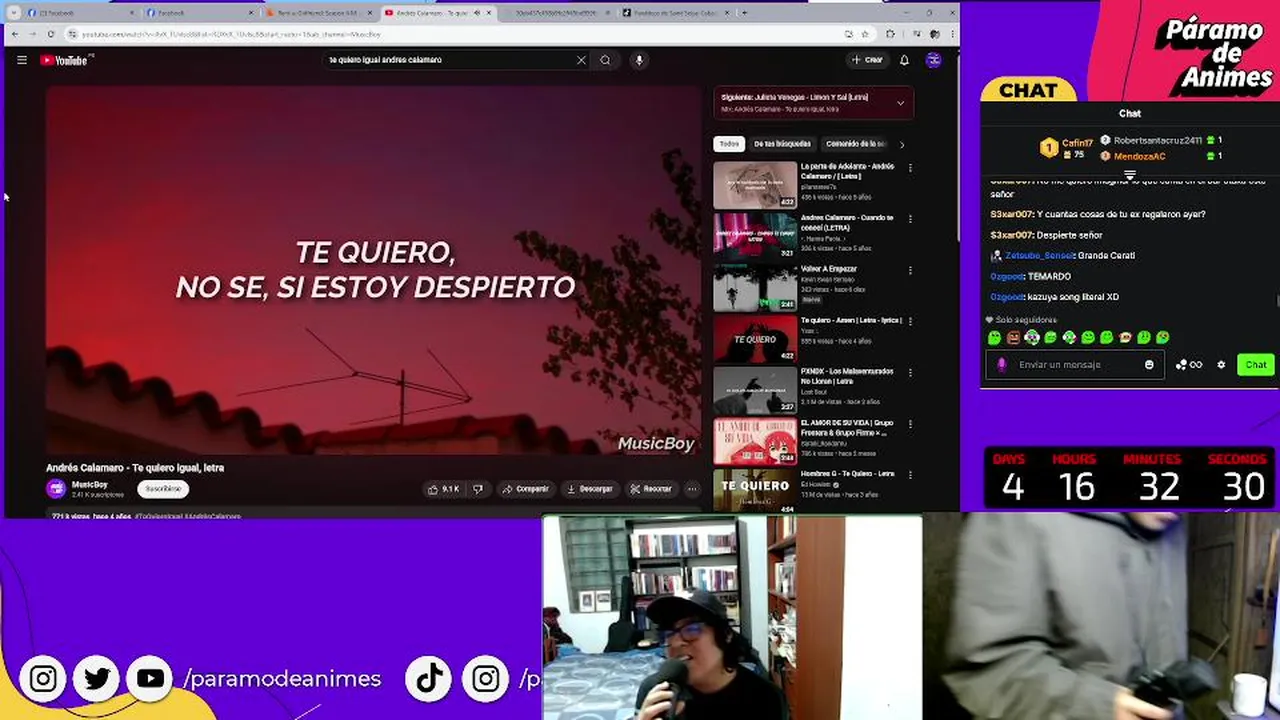This screenshot has height=720, width=1280.
Task: Click the Compartir share button
Action: point(525,489)
